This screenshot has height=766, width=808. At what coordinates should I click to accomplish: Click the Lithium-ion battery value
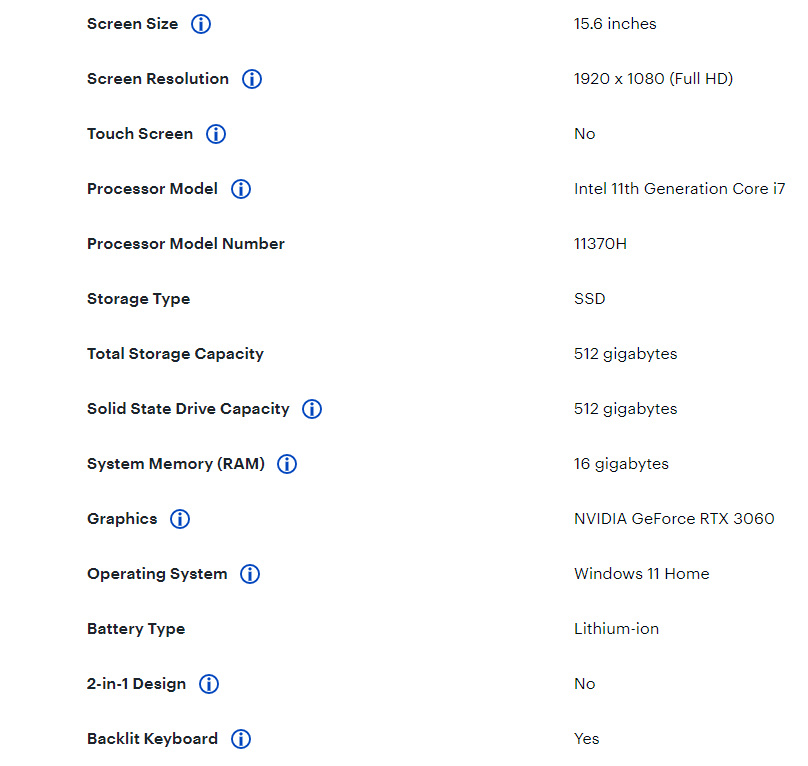pyautogui.click(x=616, y=629)
